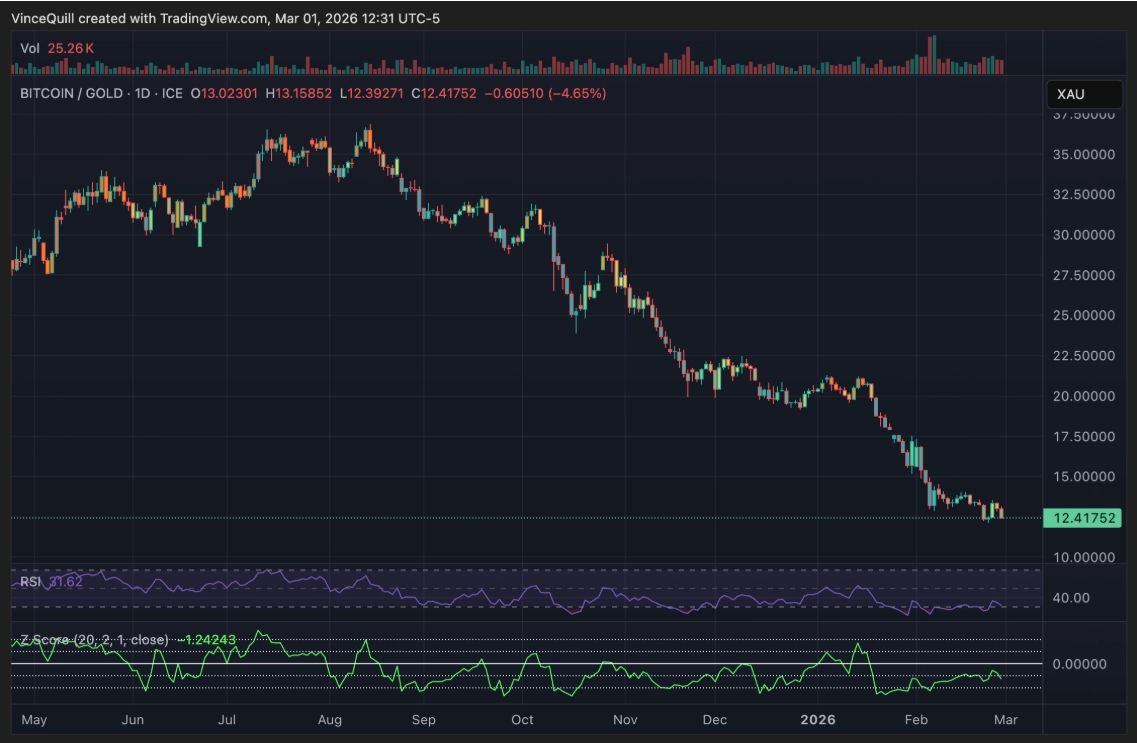Click the Oct label on time axis
Screen dimensions: 1137x743
522,720
